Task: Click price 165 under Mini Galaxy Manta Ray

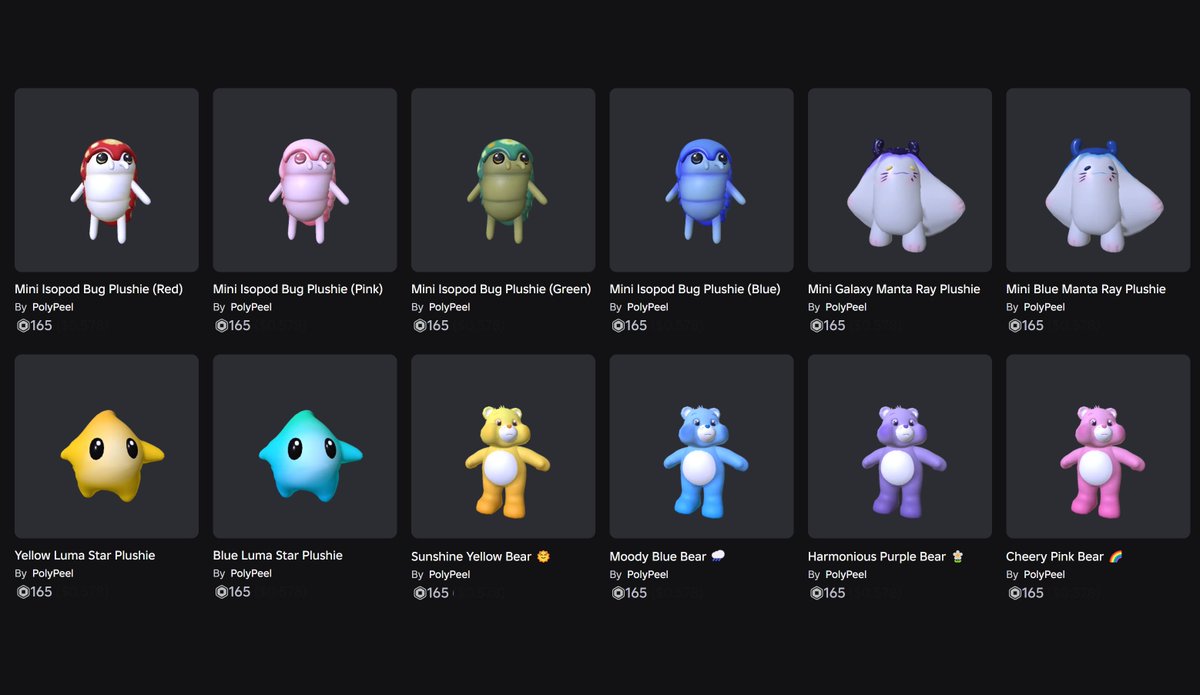Action: coord(835,325)
